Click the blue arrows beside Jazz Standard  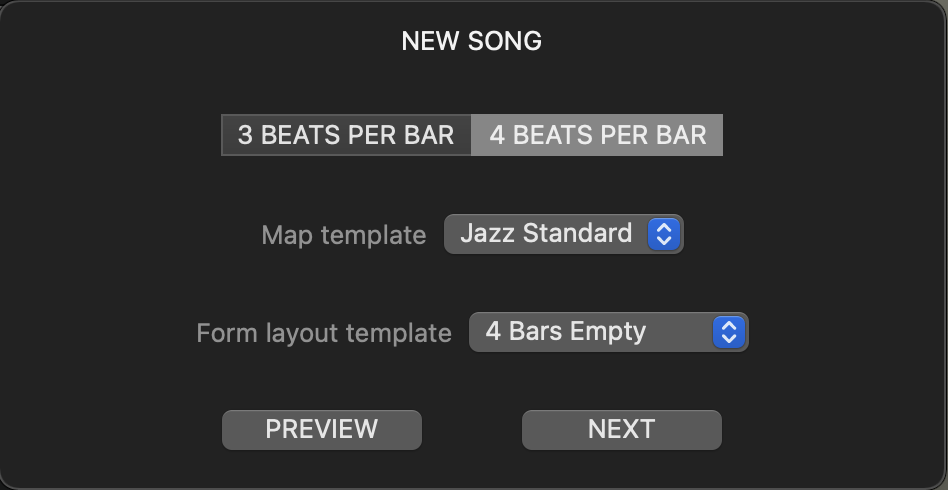click(x=664, y=234)
